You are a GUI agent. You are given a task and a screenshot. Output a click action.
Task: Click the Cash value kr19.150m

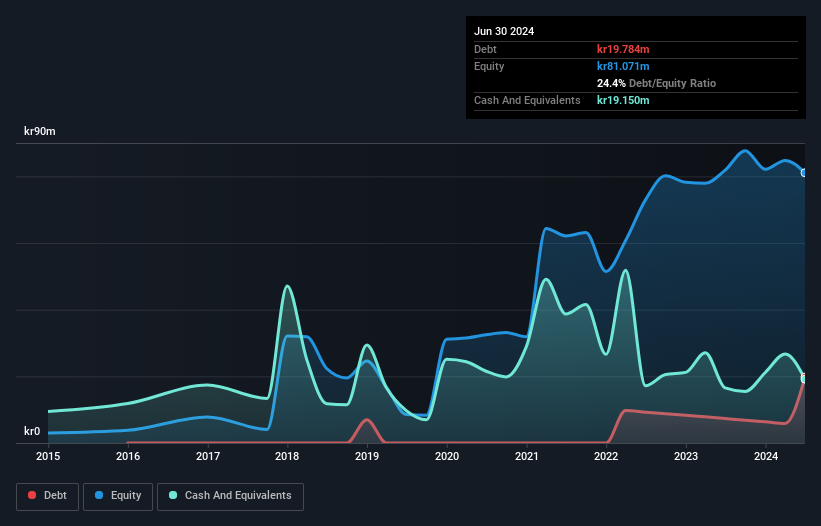click(x=623, y=100)
